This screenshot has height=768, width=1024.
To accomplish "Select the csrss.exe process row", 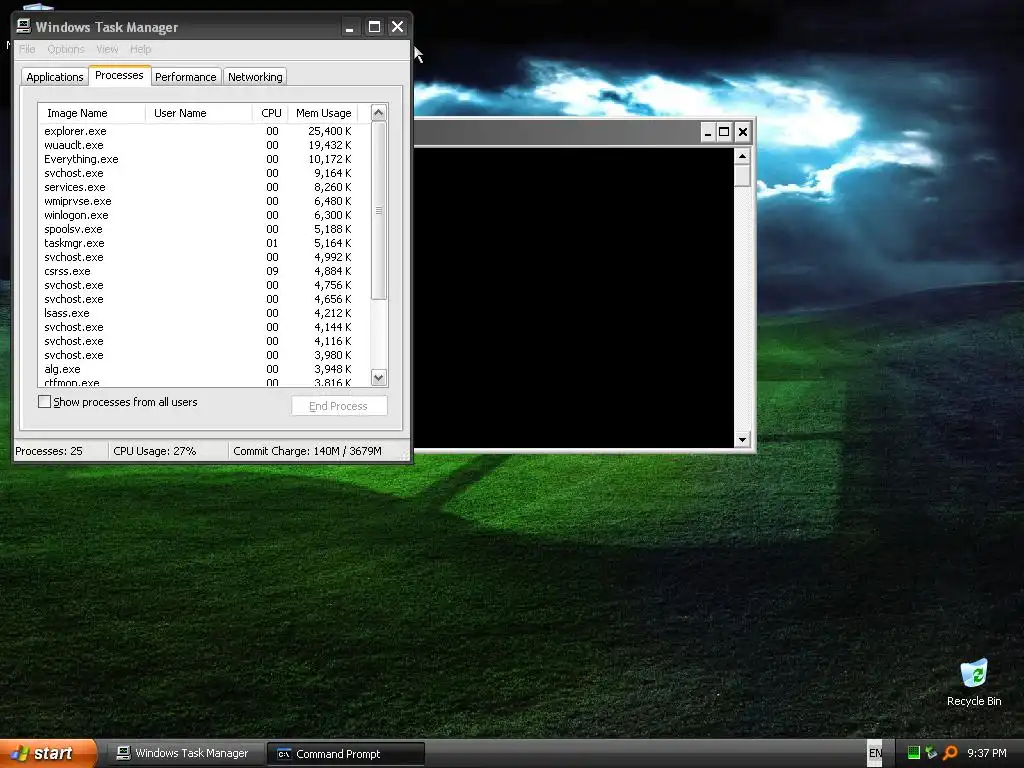I will (204, 271).
